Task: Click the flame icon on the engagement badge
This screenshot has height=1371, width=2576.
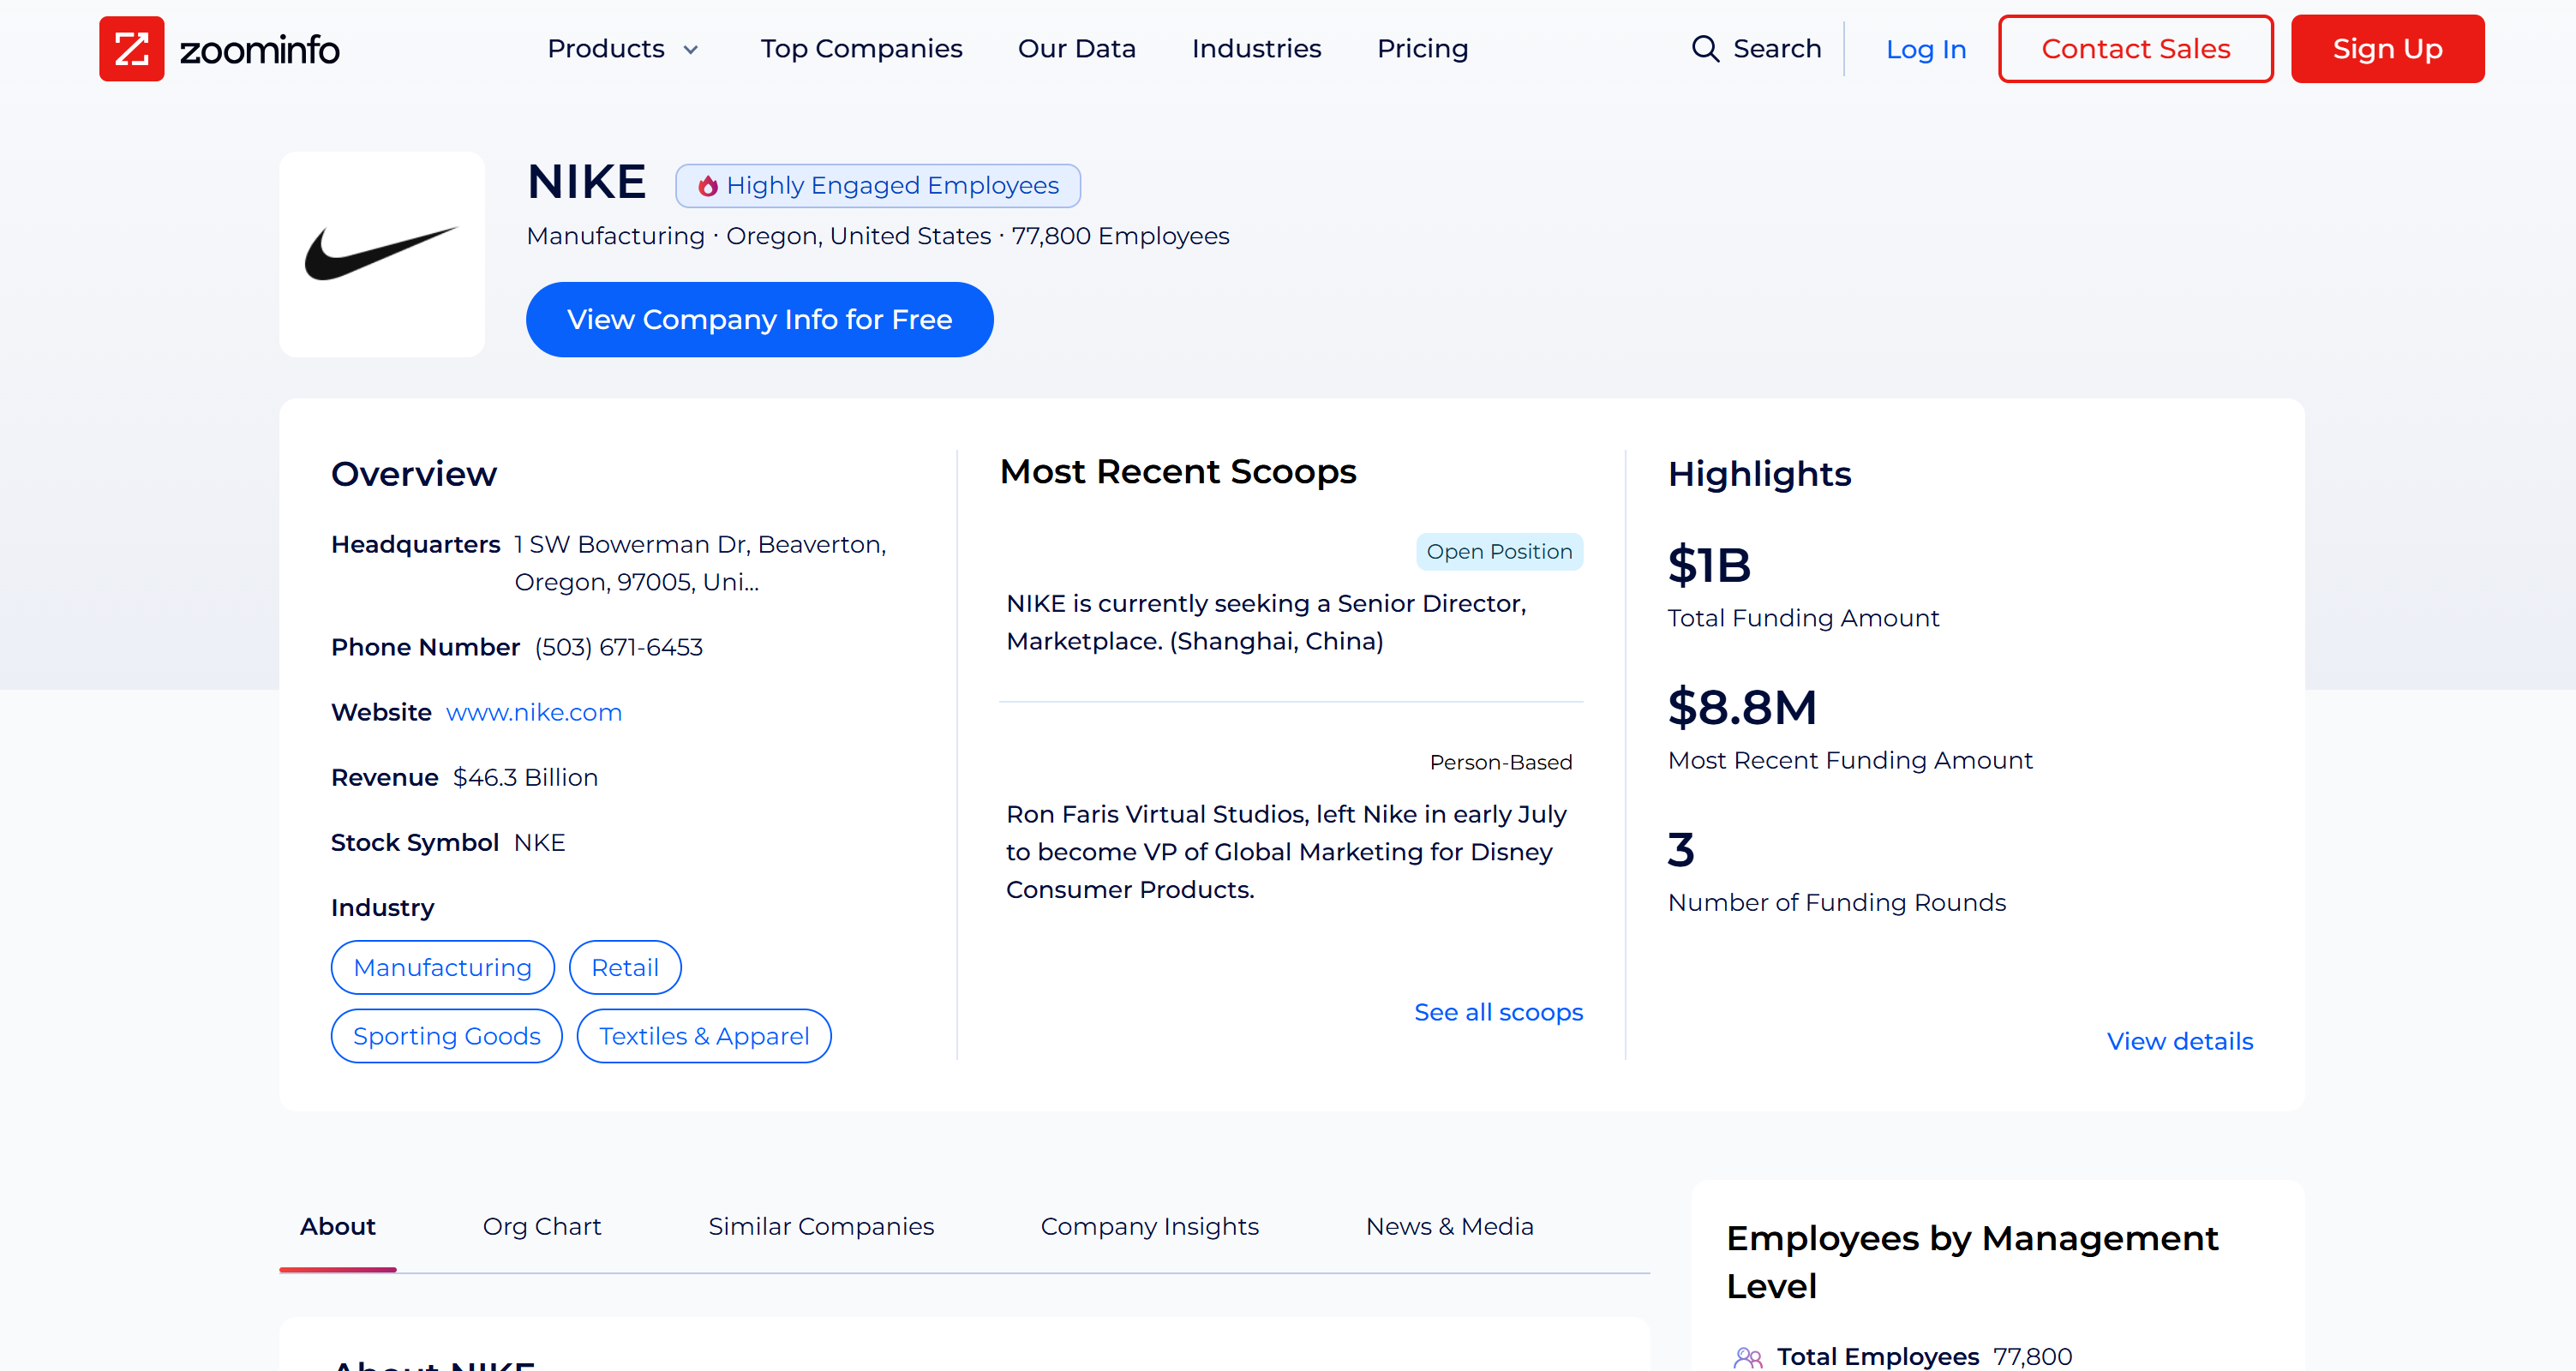Action: click(709, 185)
